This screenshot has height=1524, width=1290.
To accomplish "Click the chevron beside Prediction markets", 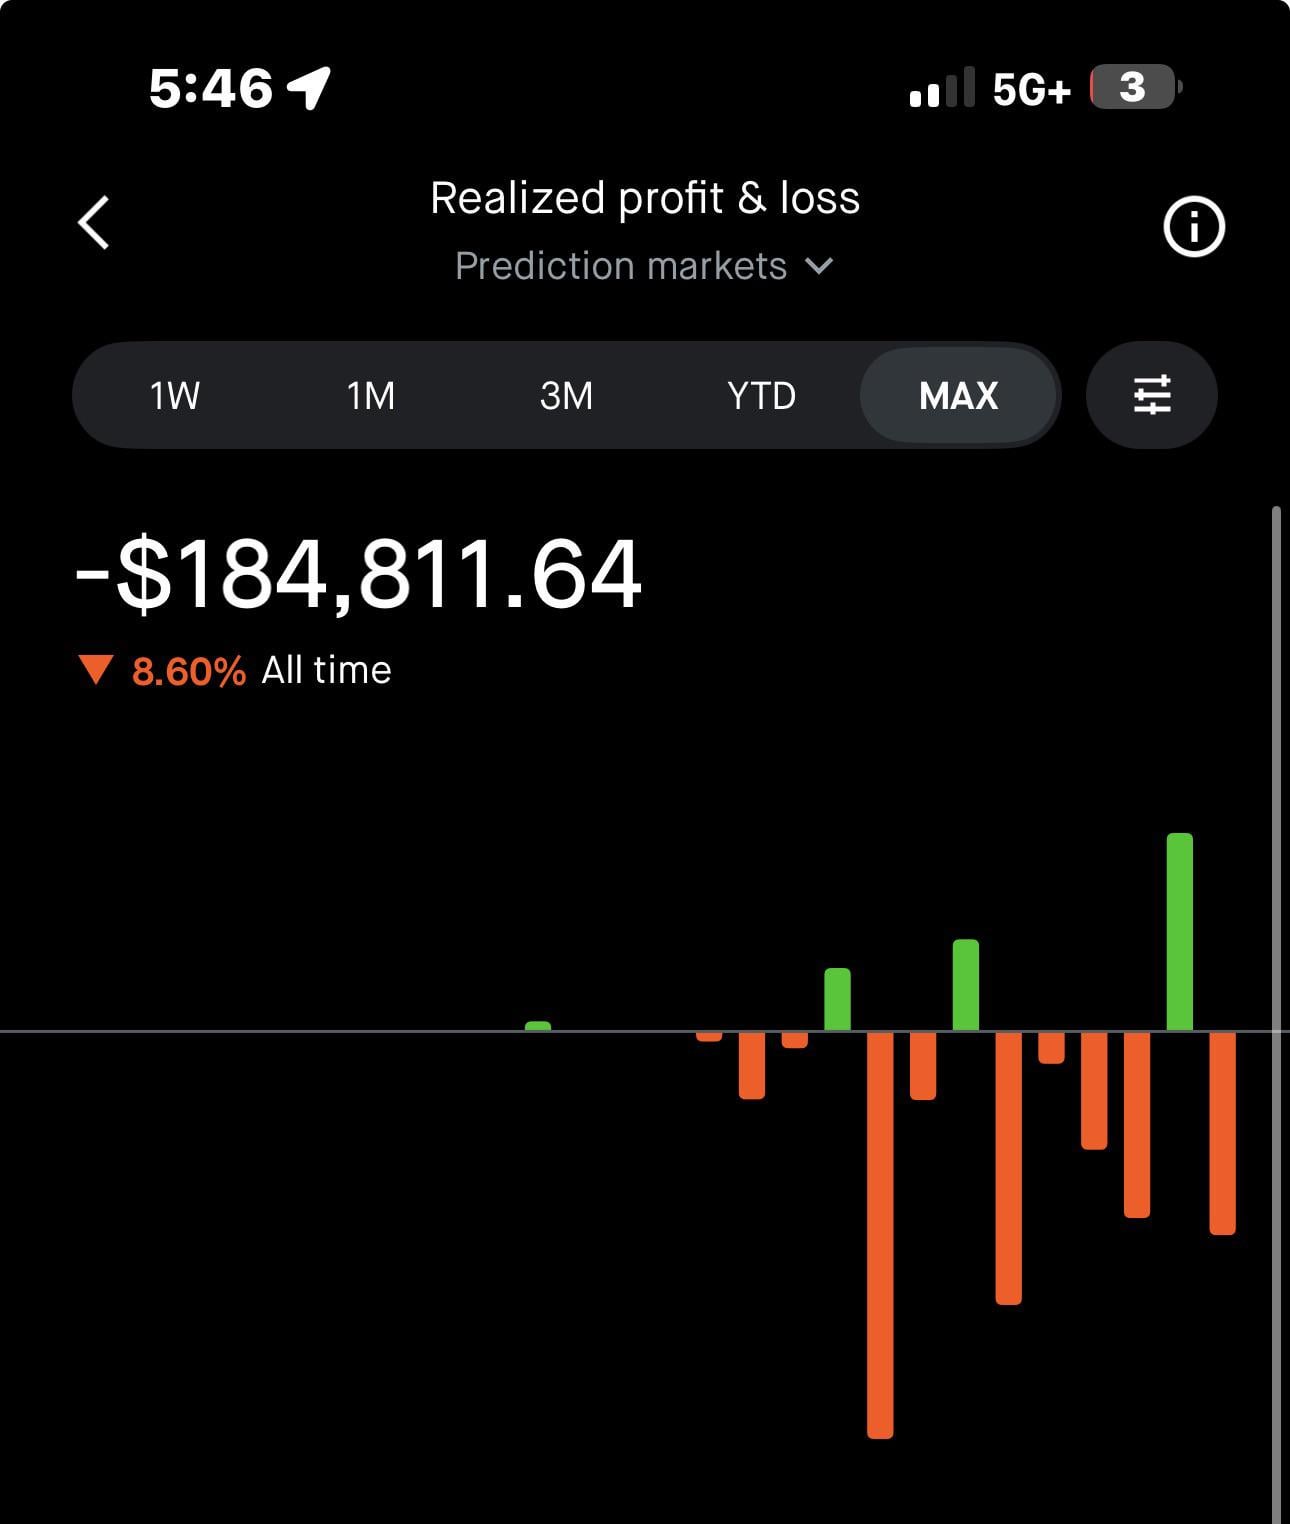I will point(819,266).
